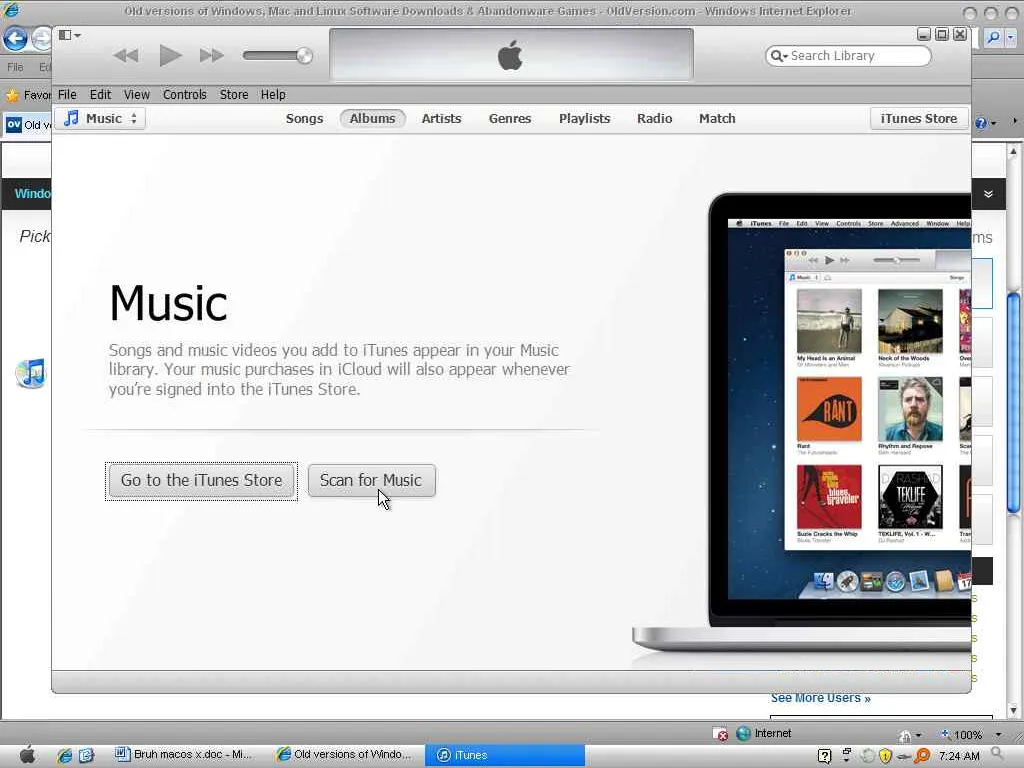Open the IE search provider dropdown arrow
1024x768 pixels.
pyautogui.click(x=1011, y=38)
